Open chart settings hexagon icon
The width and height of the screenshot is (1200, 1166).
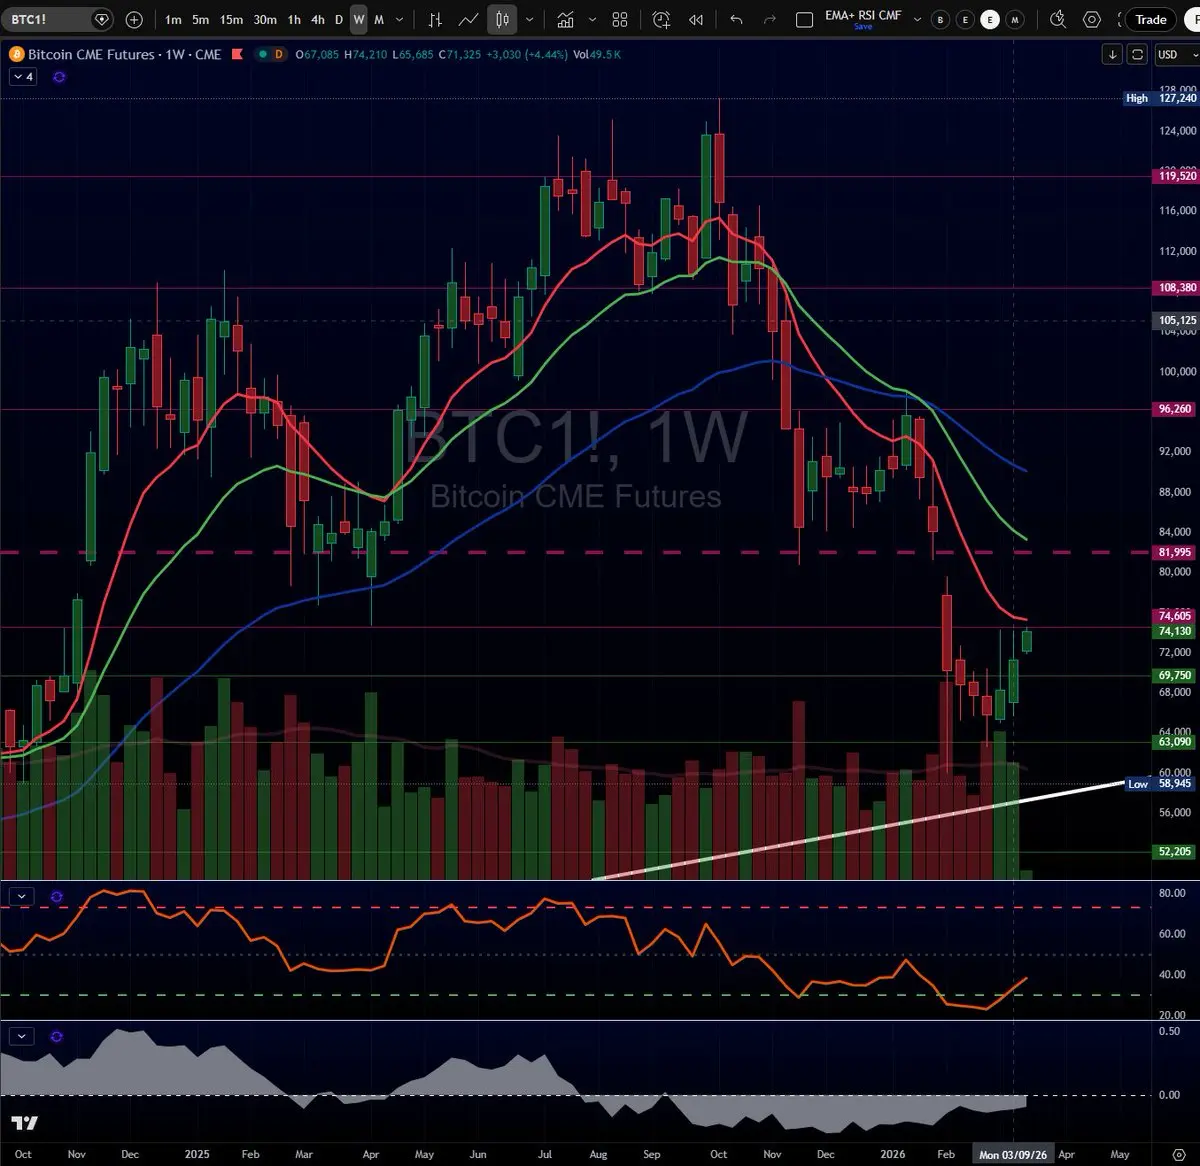1092,19
